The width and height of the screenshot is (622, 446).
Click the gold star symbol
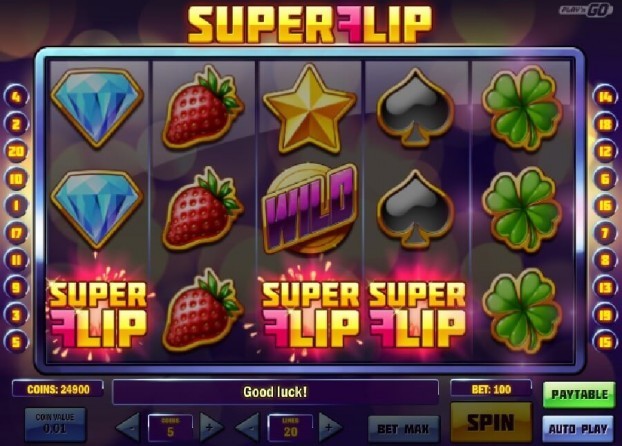click(x=309, y=108)
